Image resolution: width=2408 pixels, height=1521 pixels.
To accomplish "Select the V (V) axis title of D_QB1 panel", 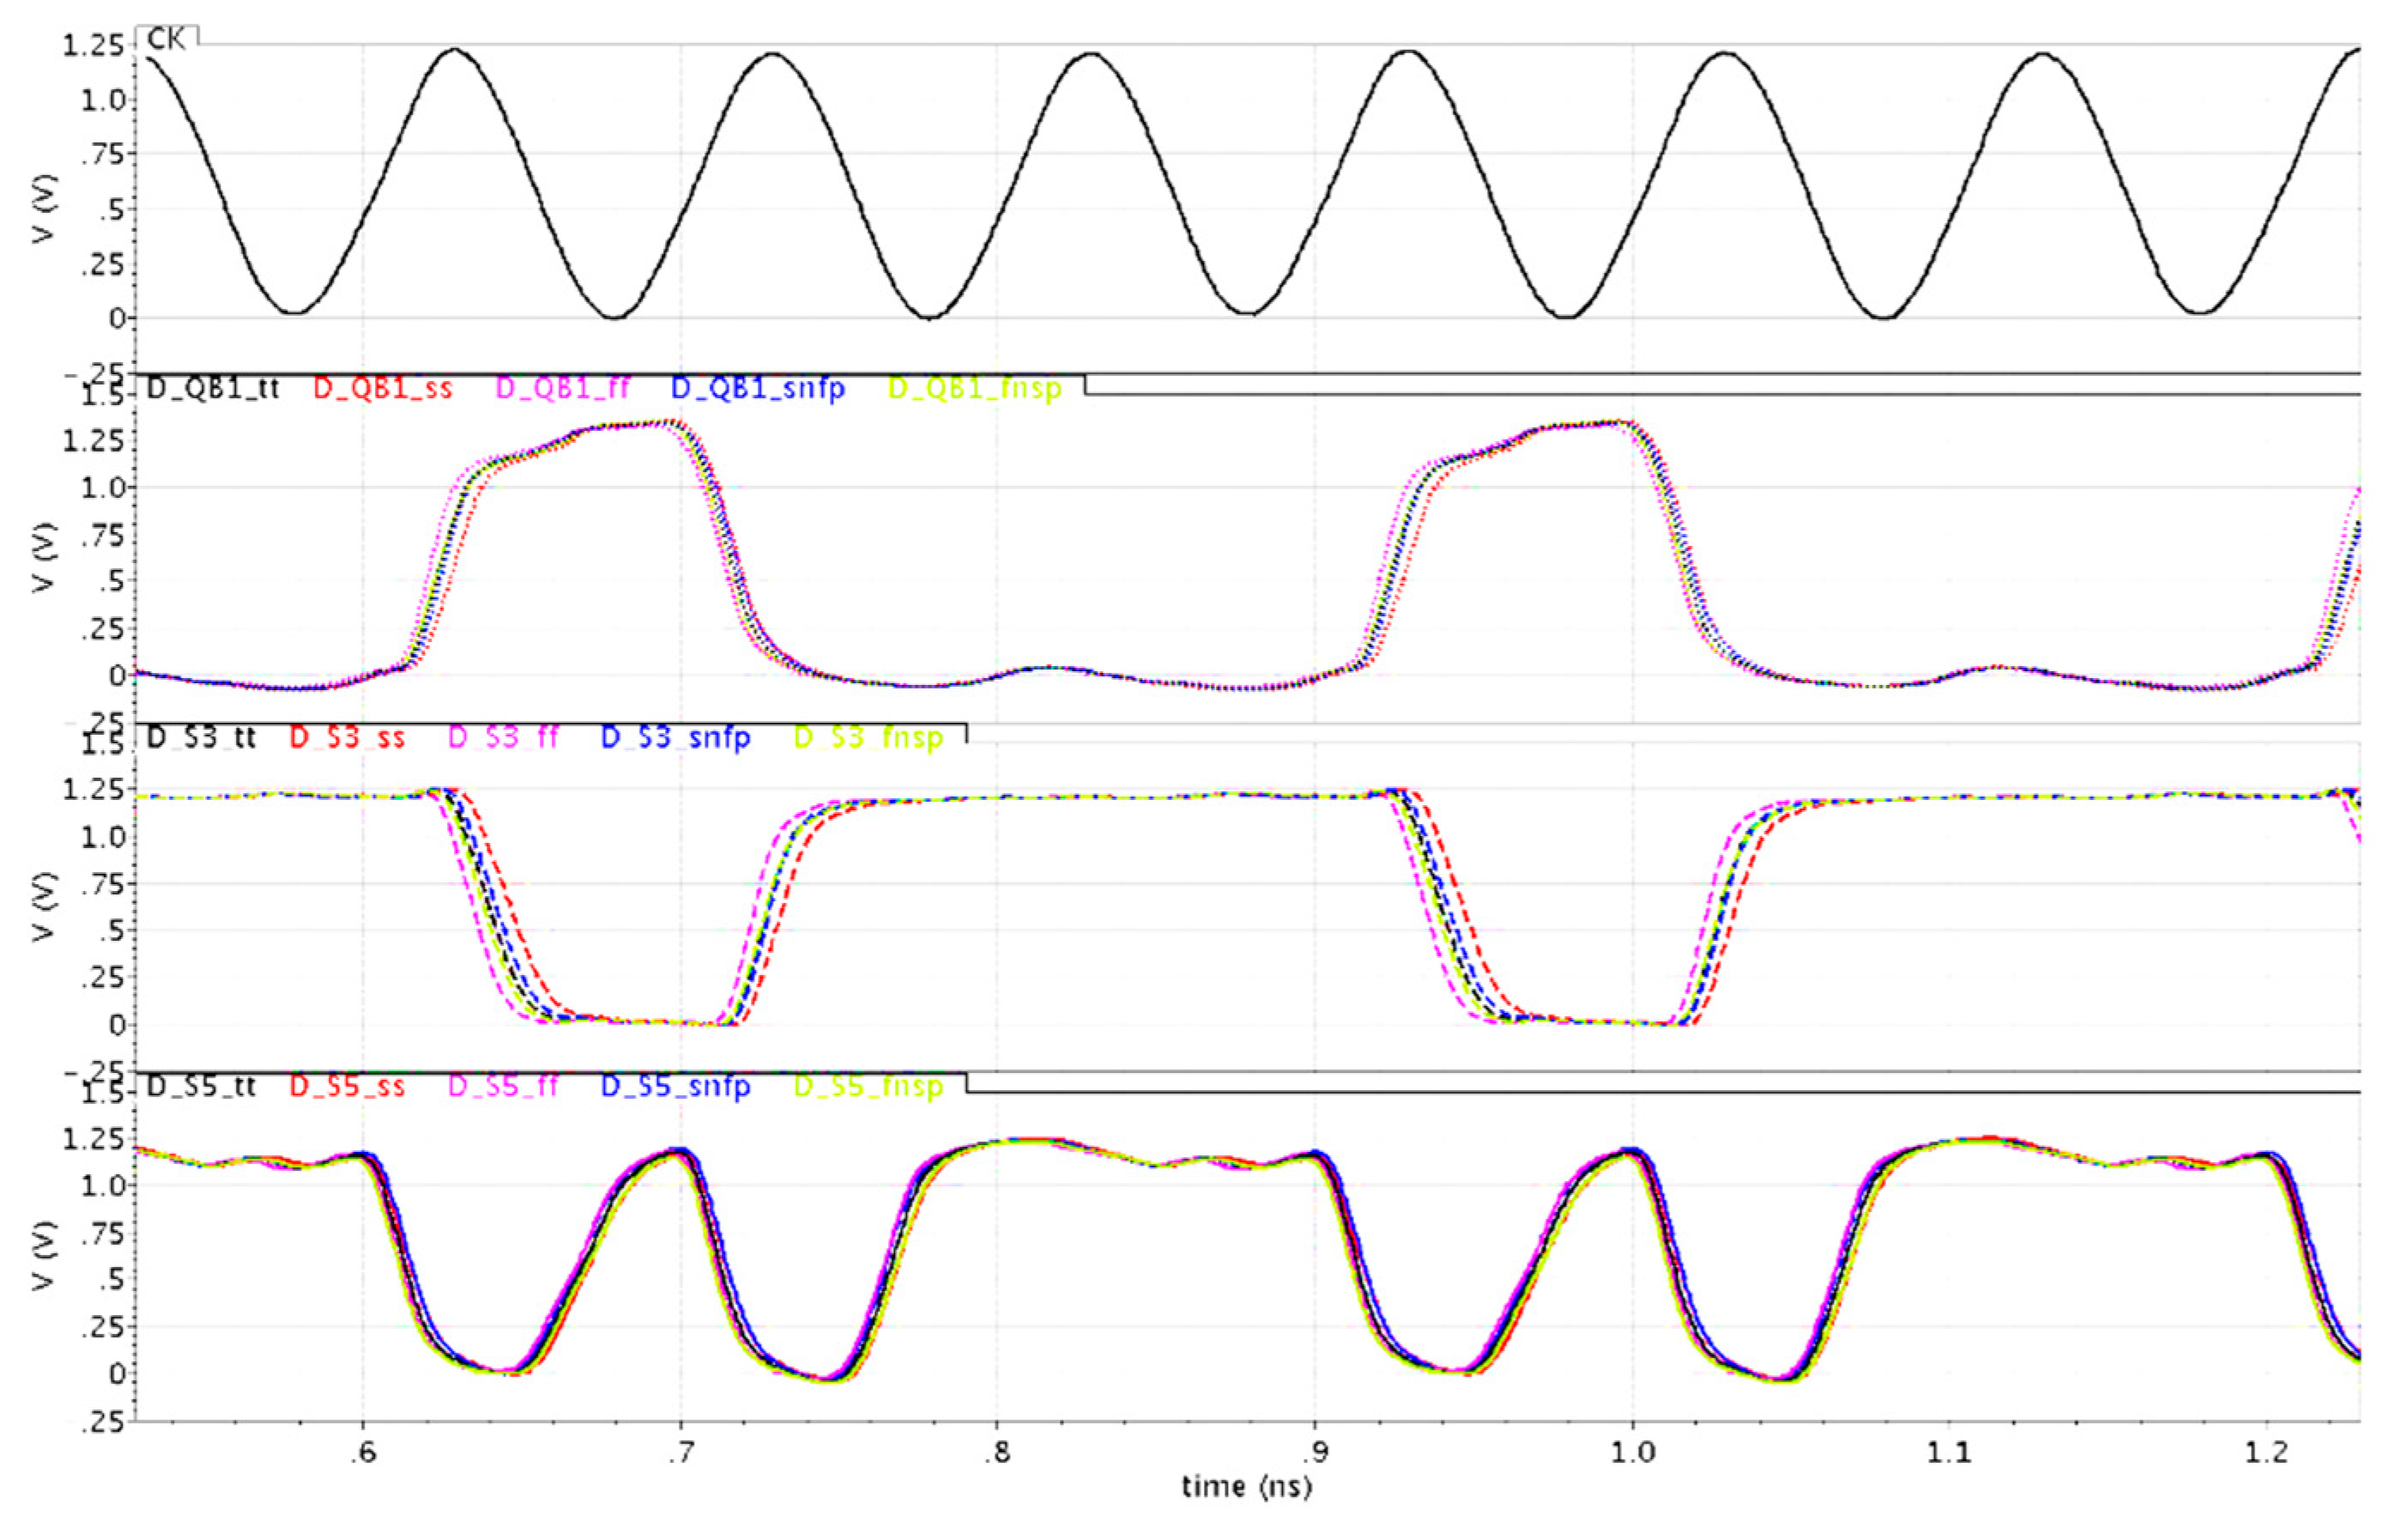I will click(x=43, y=558).
